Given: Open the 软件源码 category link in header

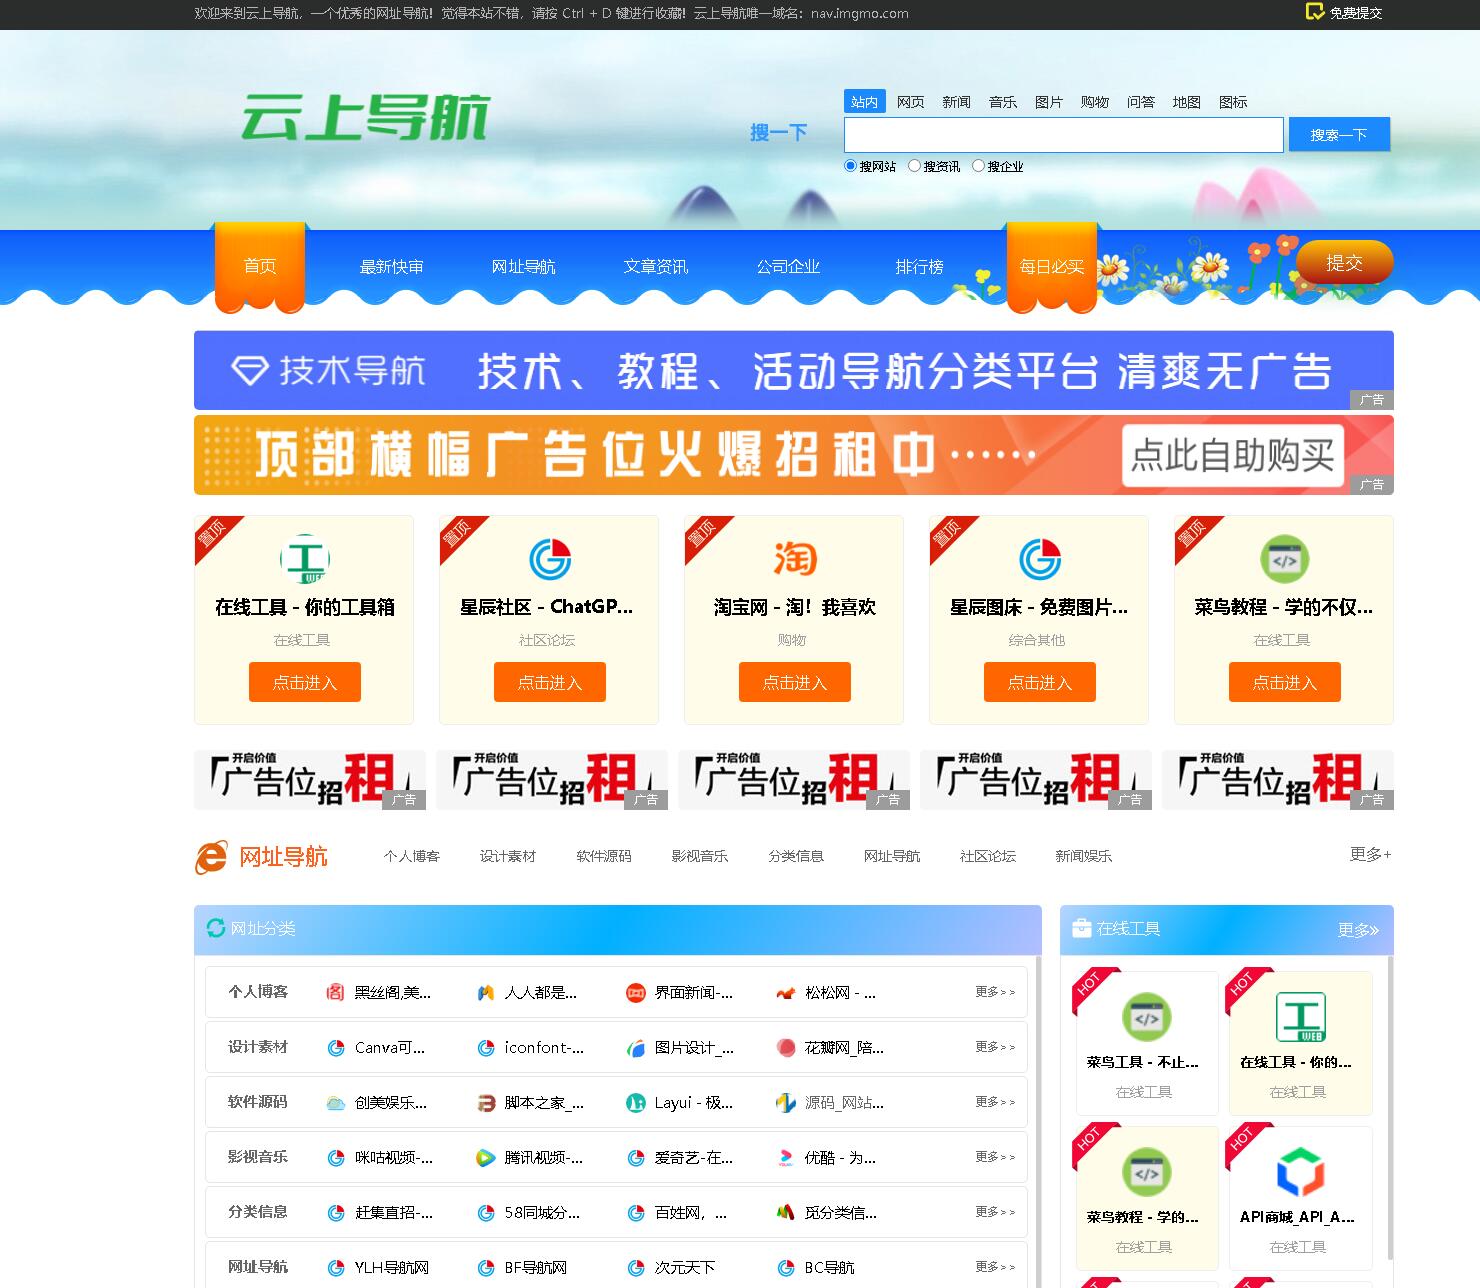Looking at the screenshot, I should [603, 856].
